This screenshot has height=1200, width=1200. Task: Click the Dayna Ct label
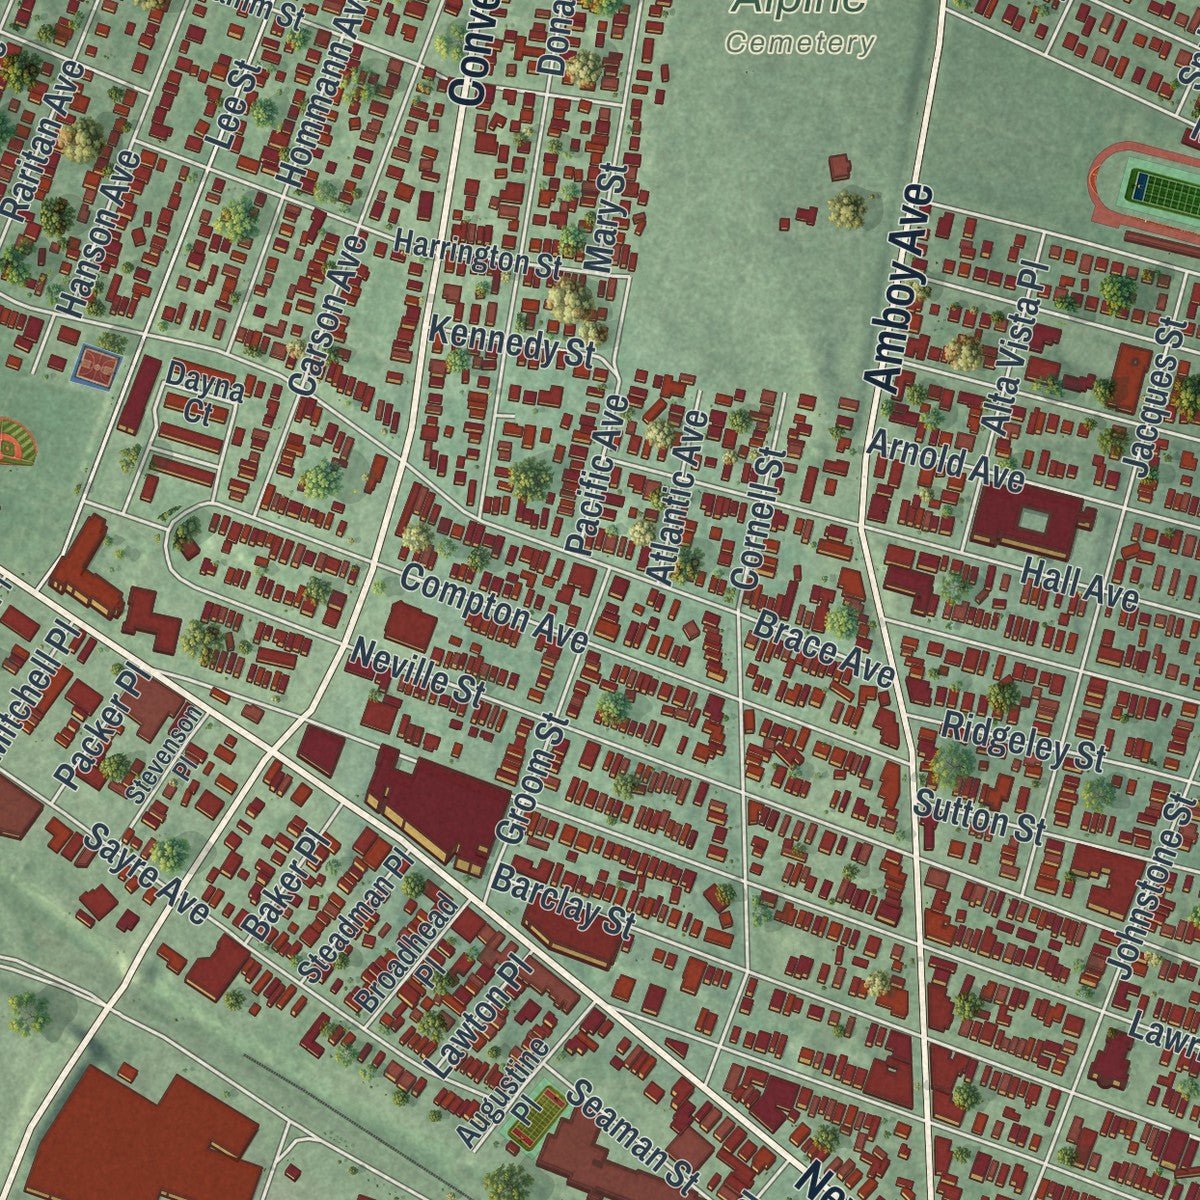(204, 393)
